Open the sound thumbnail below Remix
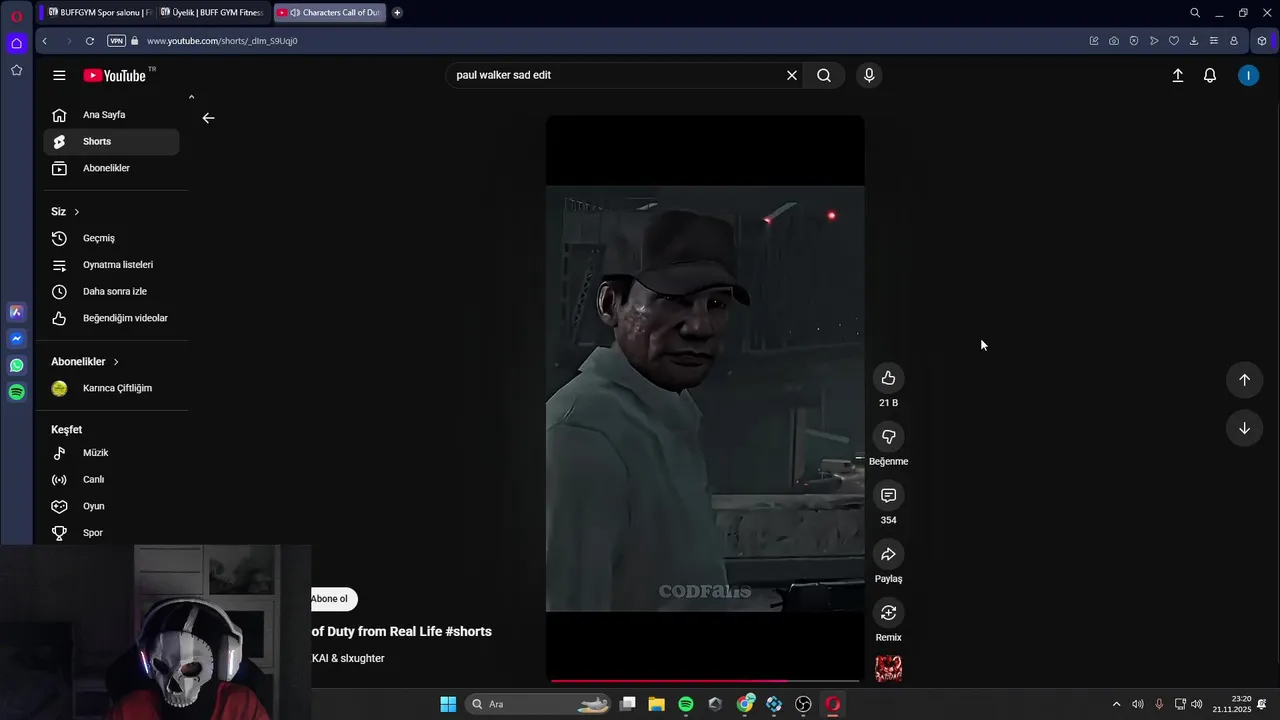The image size is (1280, 720). point(888,669)
